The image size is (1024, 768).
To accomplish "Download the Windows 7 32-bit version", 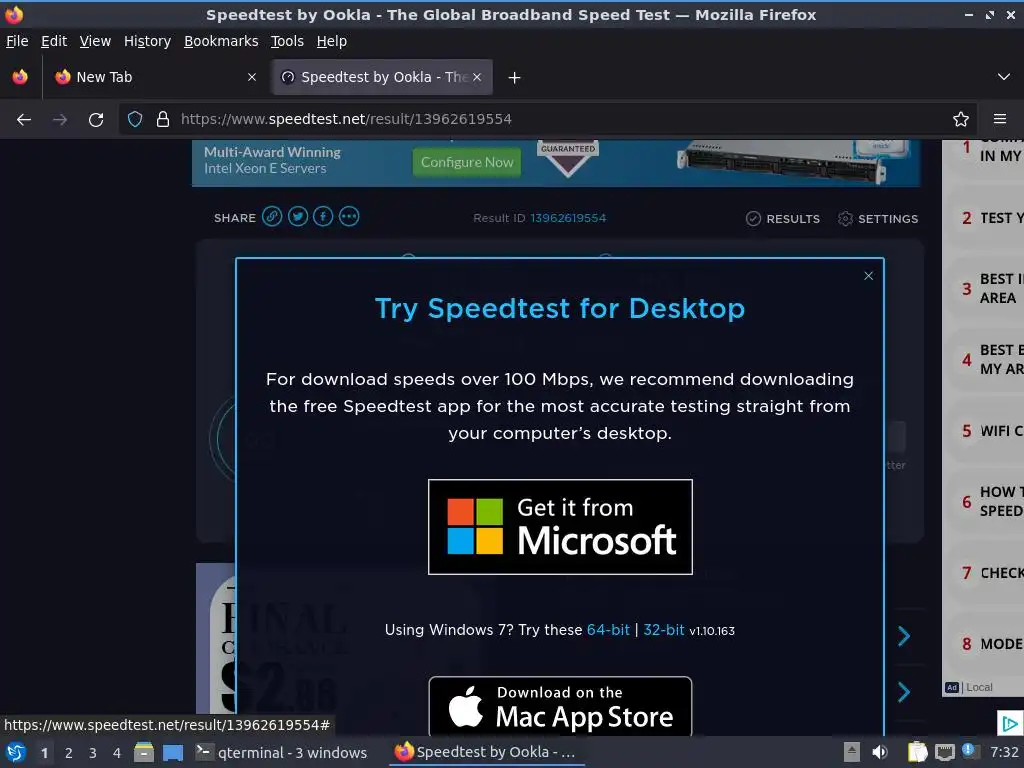I will (x=664, y=630).
